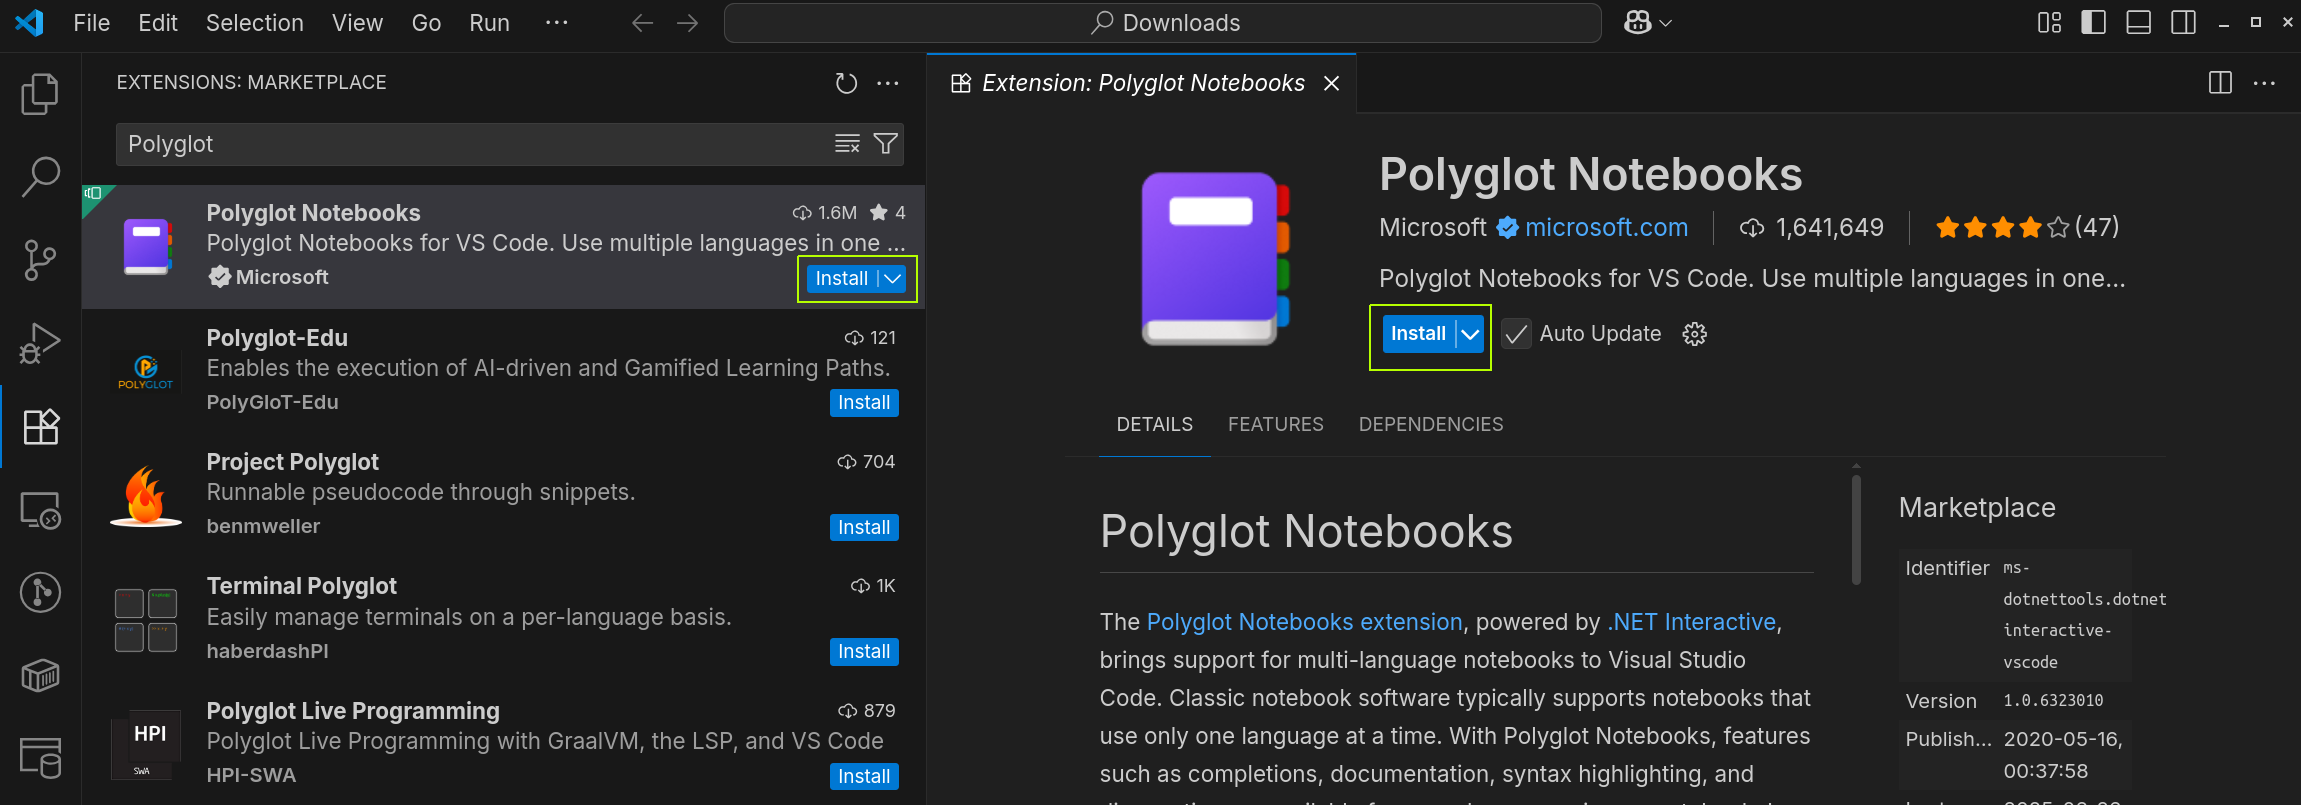Switch to the DETAILS tab

[1154, 424]
